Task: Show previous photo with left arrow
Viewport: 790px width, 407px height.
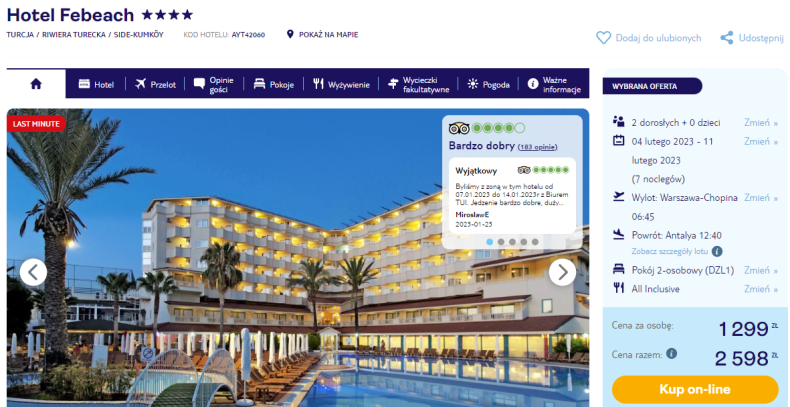Action: (33, 273)
